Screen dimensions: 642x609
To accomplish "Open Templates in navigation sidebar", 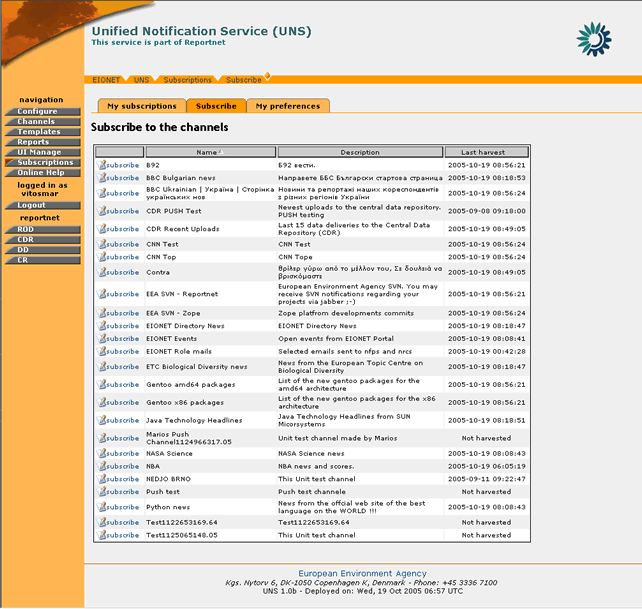I will point(43,132).
